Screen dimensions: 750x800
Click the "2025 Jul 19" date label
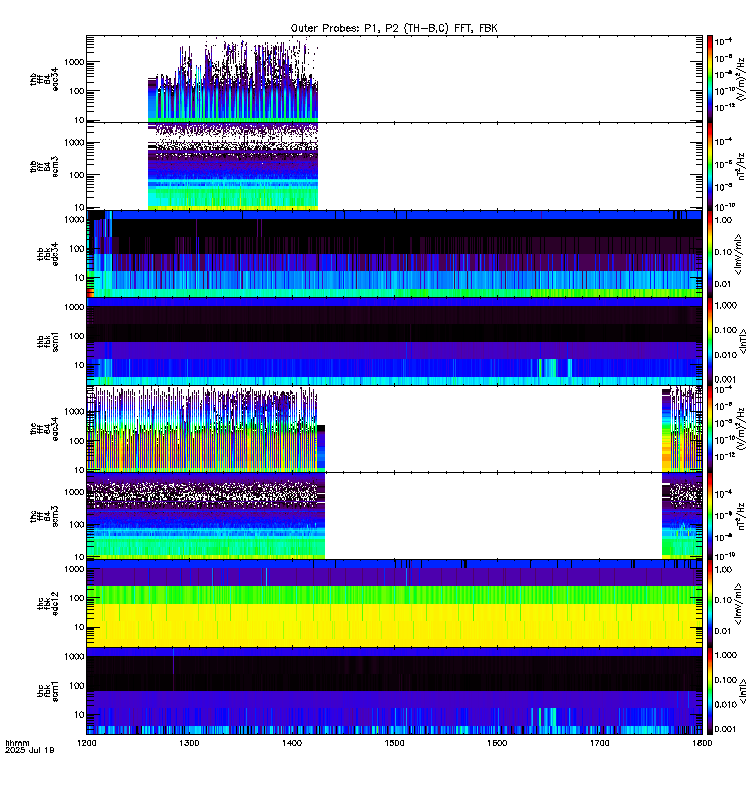click(x=30, y=750)
